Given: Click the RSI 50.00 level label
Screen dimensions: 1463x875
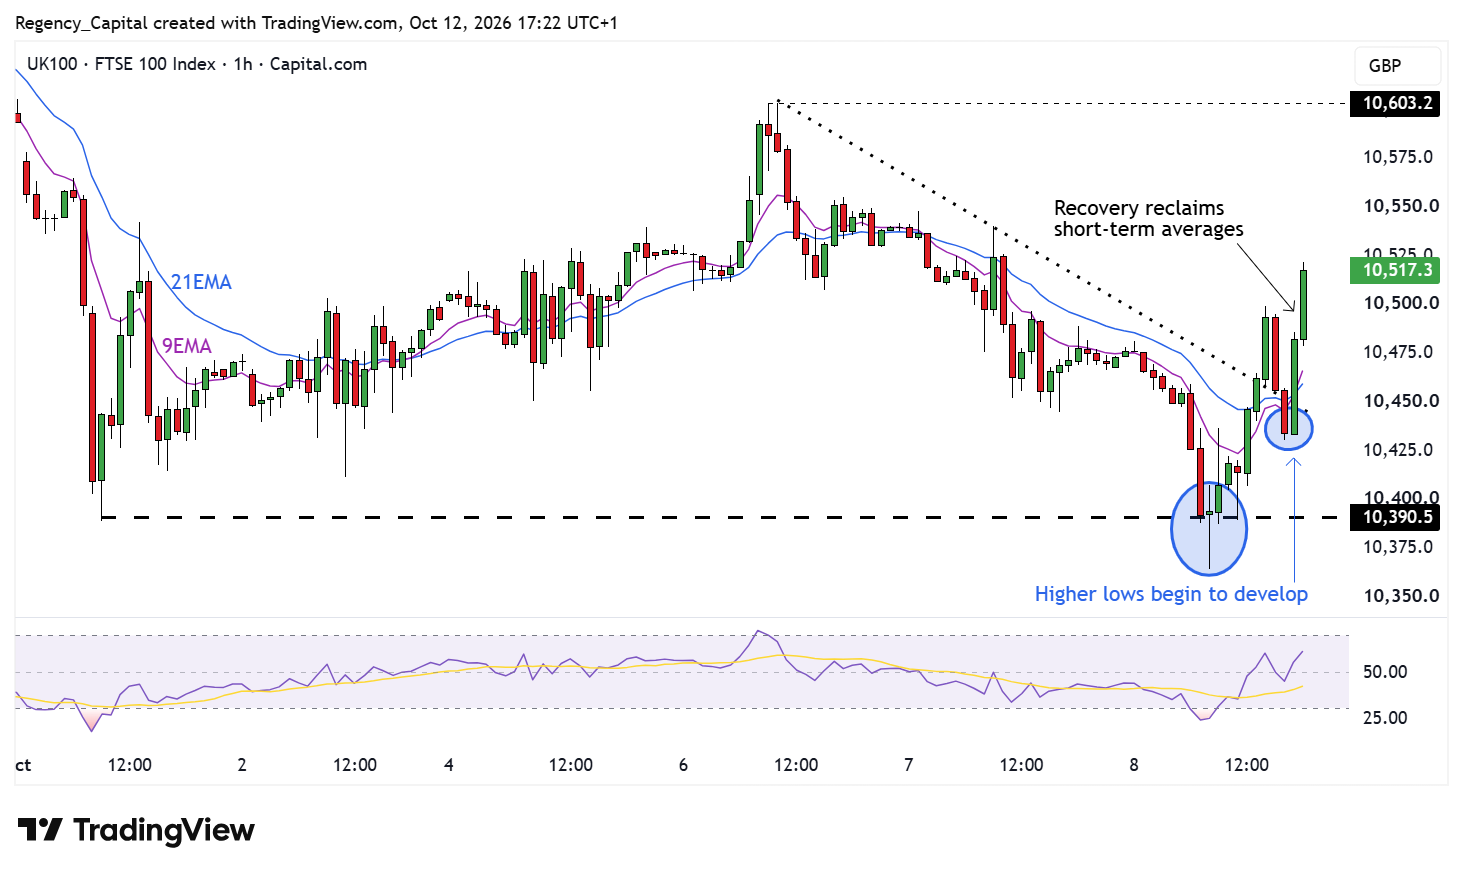Looking at the screenshot, I should [1385, 672].
